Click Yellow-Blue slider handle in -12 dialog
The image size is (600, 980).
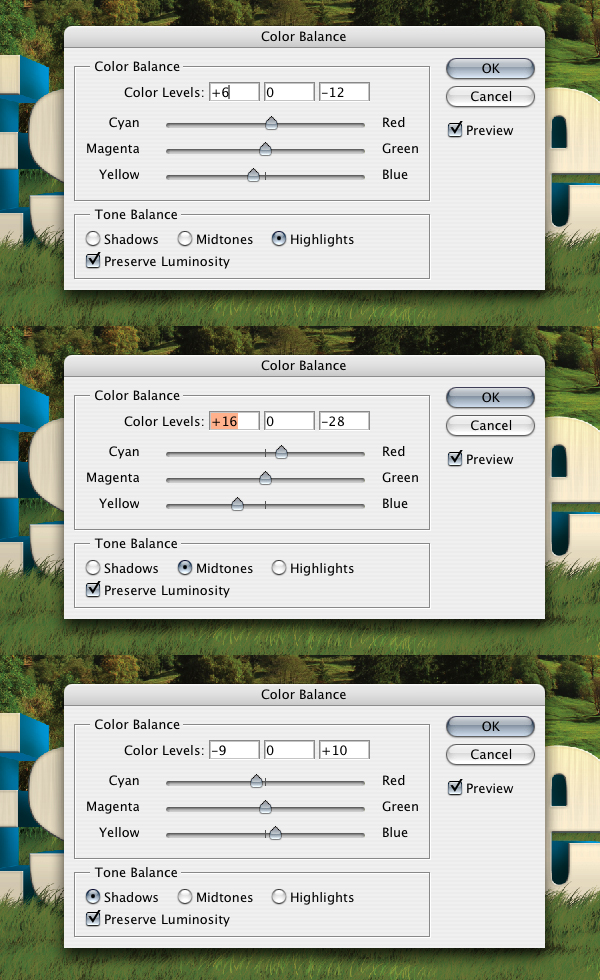(x=253, y=175)
